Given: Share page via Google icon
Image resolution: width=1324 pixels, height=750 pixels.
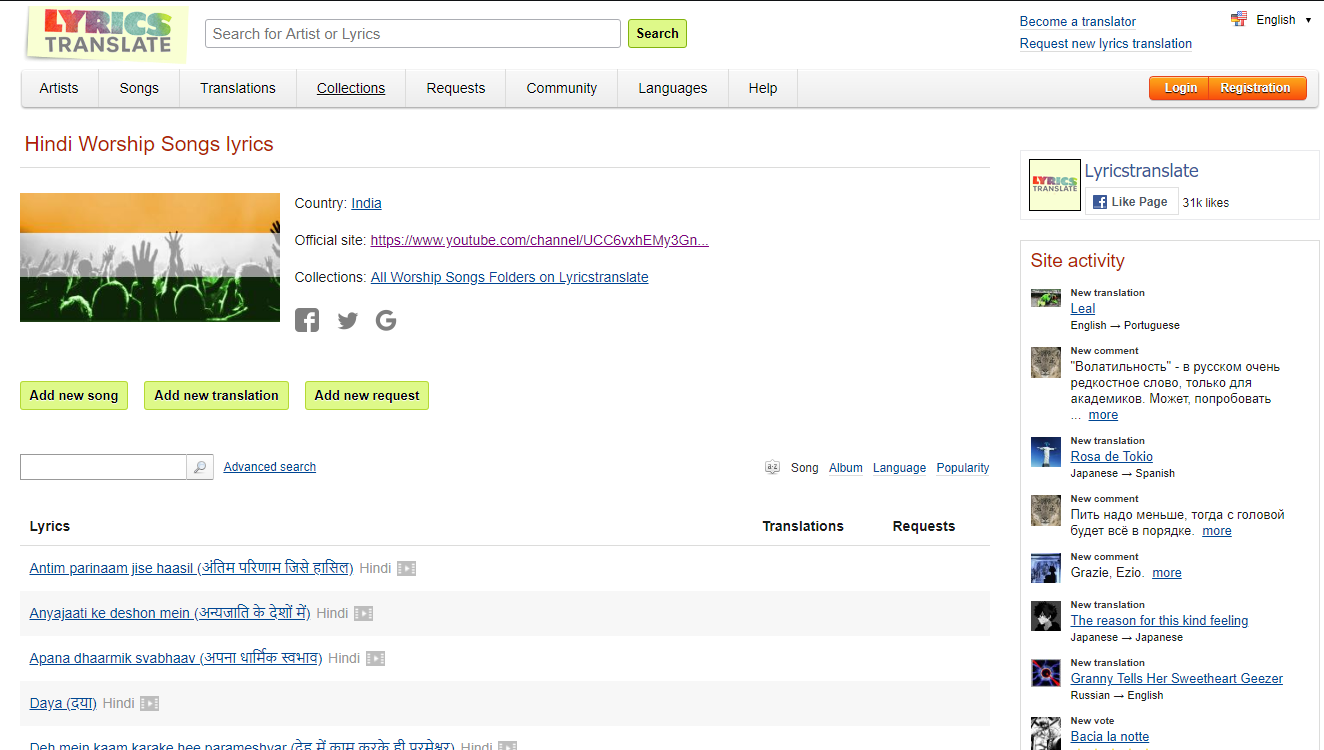Looking at the screenshot, I should tap(386, 321).
